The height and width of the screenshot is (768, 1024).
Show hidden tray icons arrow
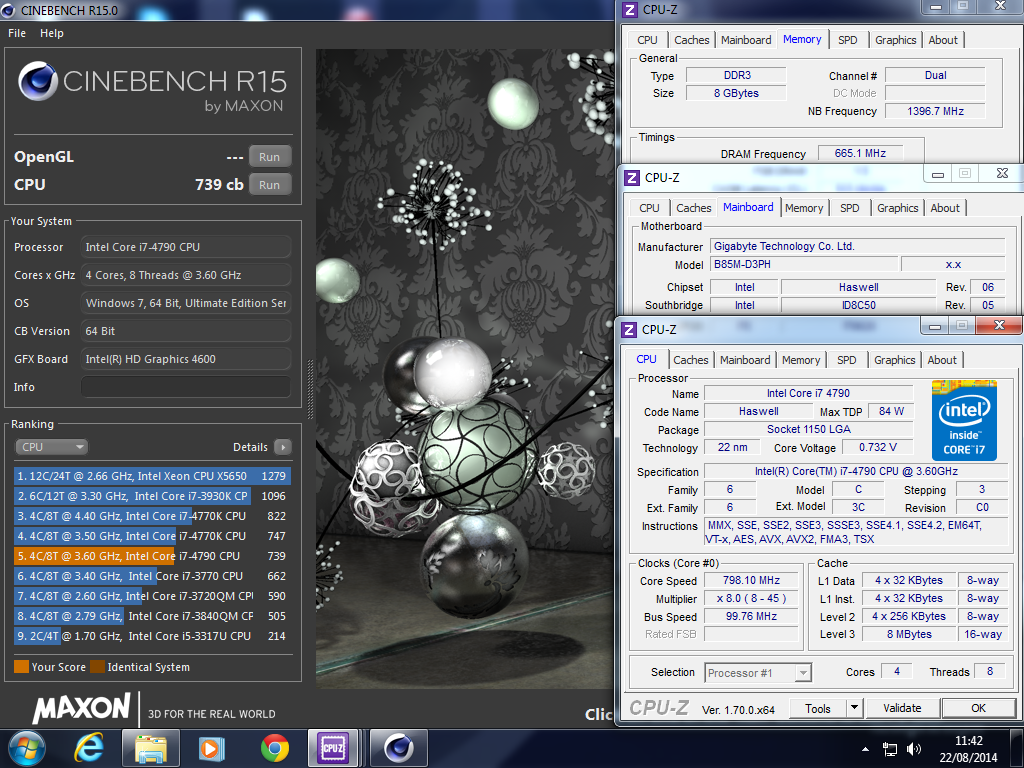(x=865, y=749)
